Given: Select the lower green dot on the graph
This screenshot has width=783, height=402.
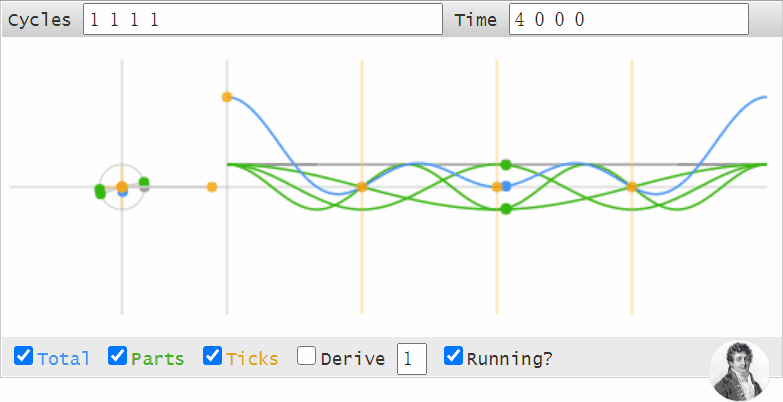Looking at the screenshot, I should [506, 209].
